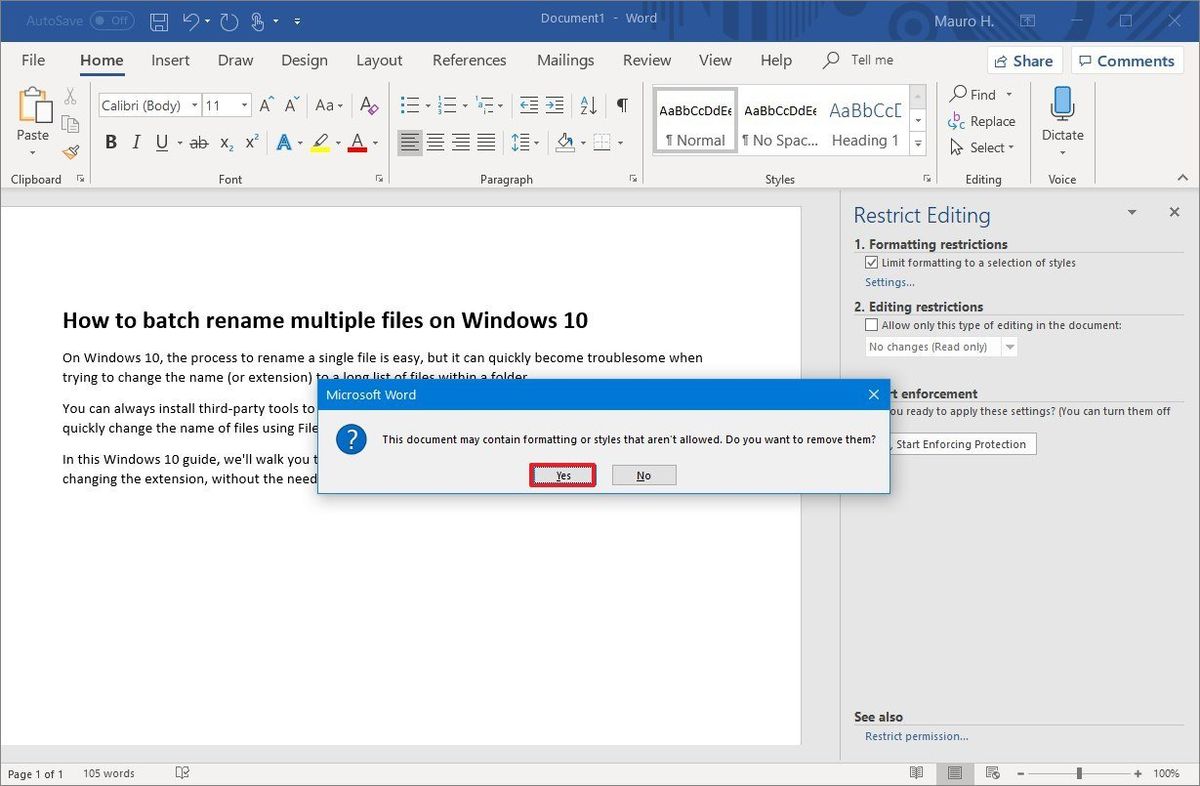Select the Replace tool
This screenshot has width=1200, height=786.
[991, 120]
